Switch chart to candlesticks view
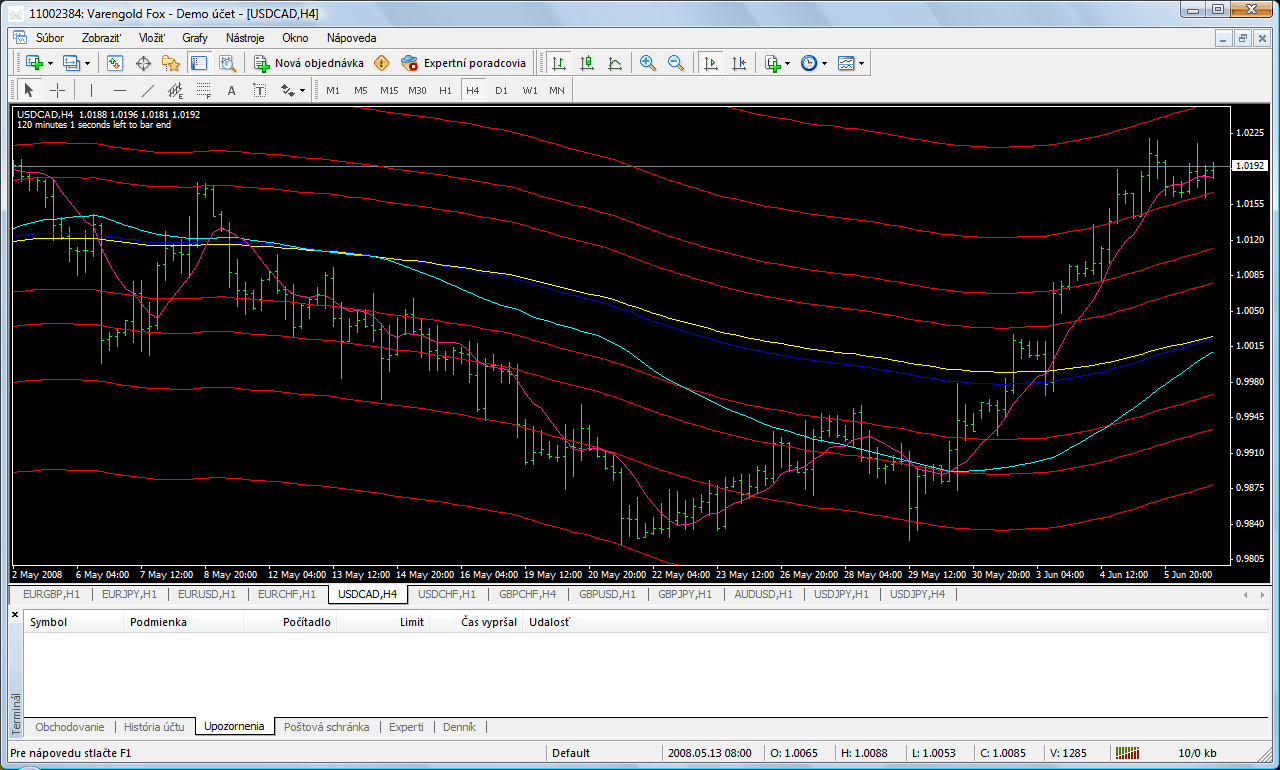 [x=587, y=63]
